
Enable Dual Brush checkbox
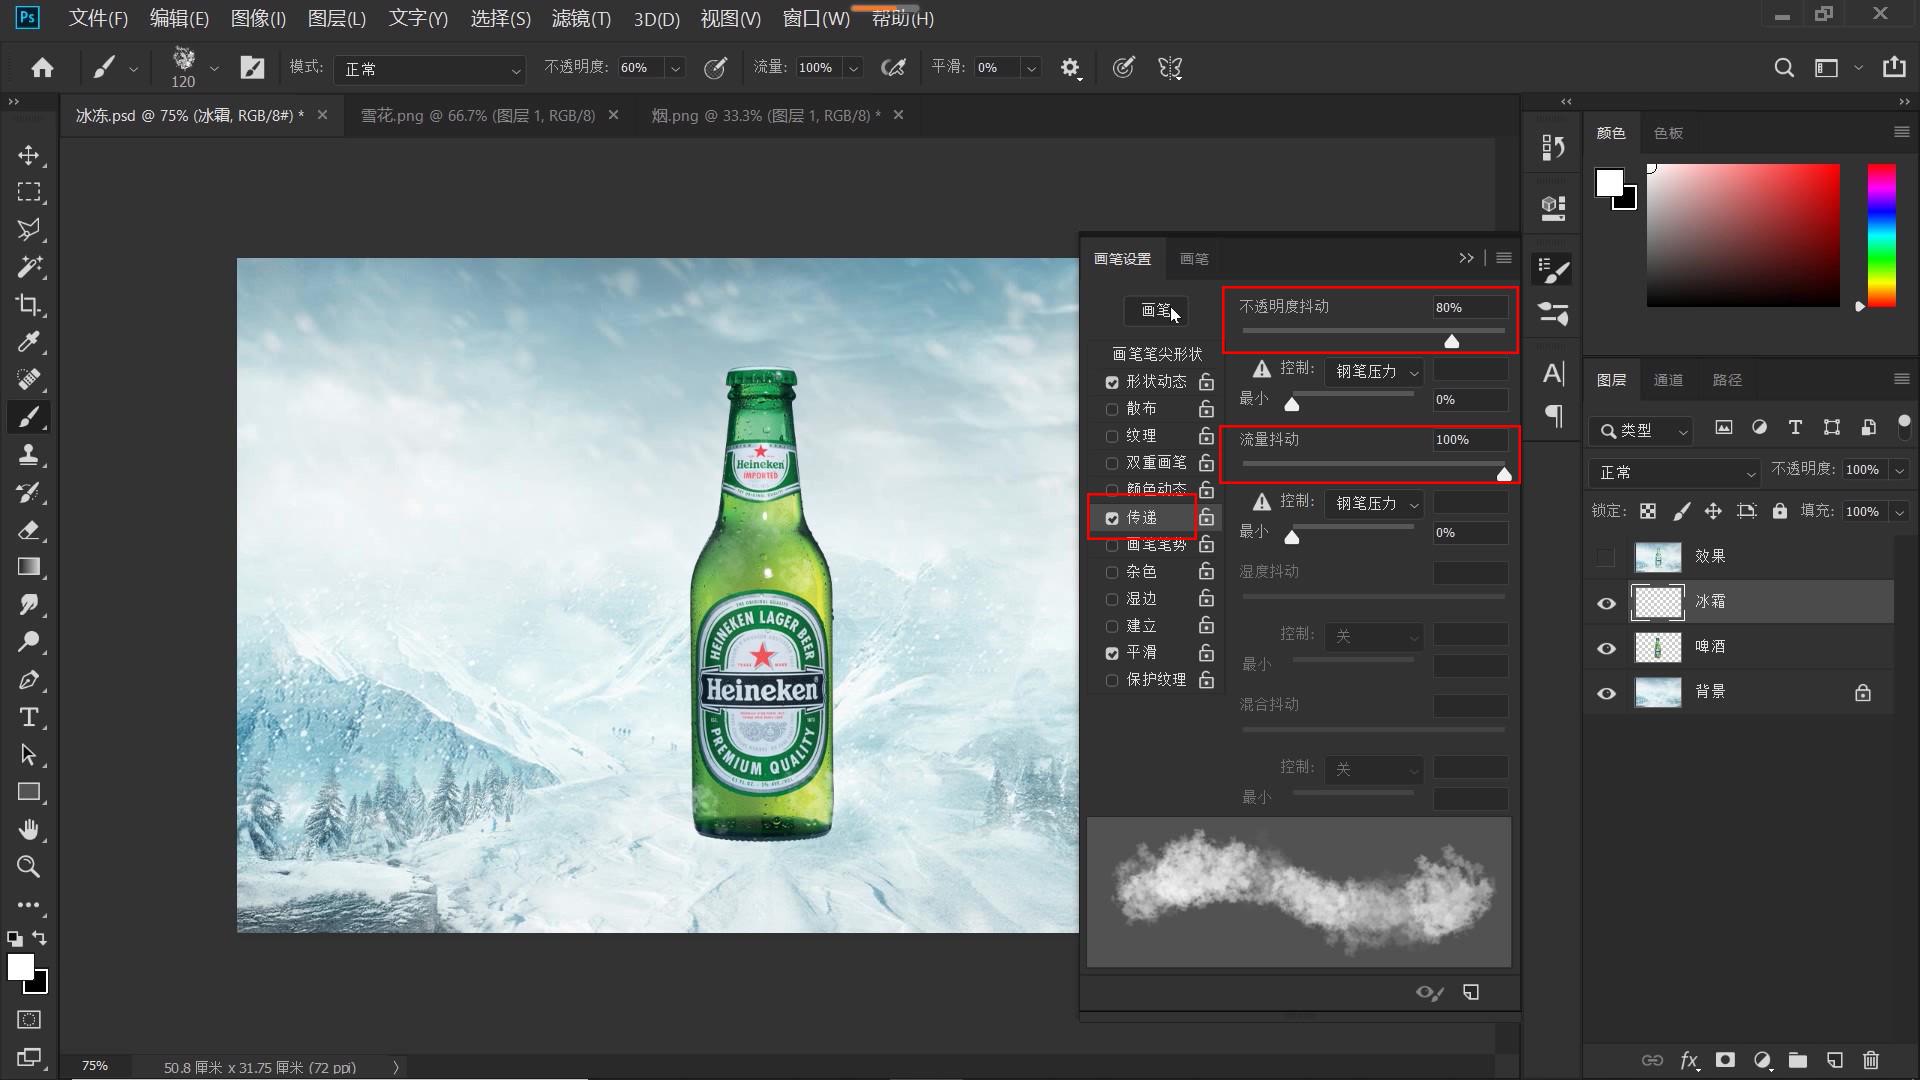point(1112,463)
